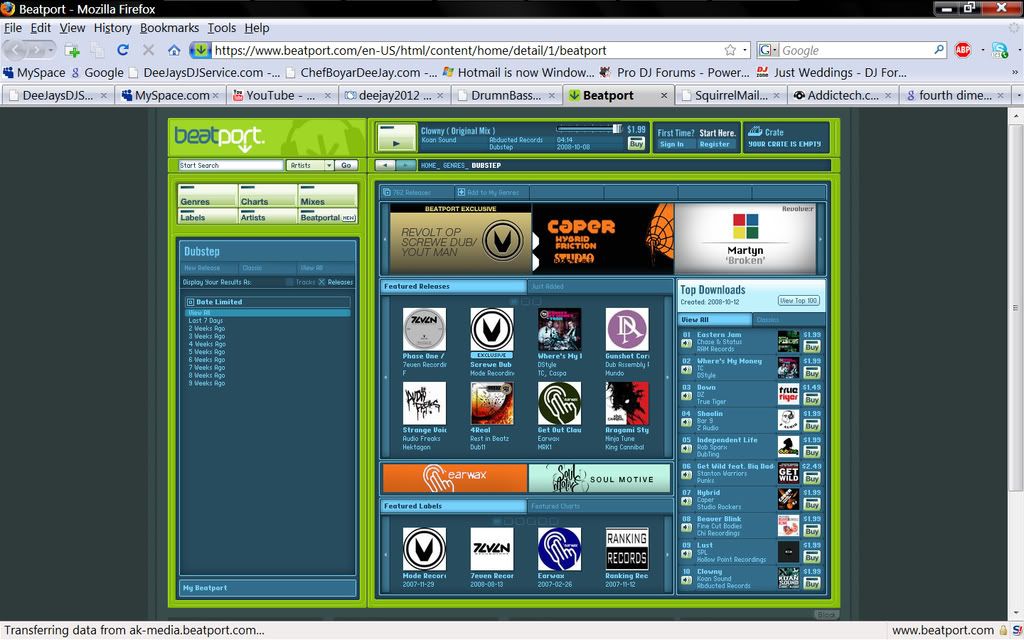Screen dimensions: 1024x640
Task: Switch to the Just Added tab
Action: point(547,286)
